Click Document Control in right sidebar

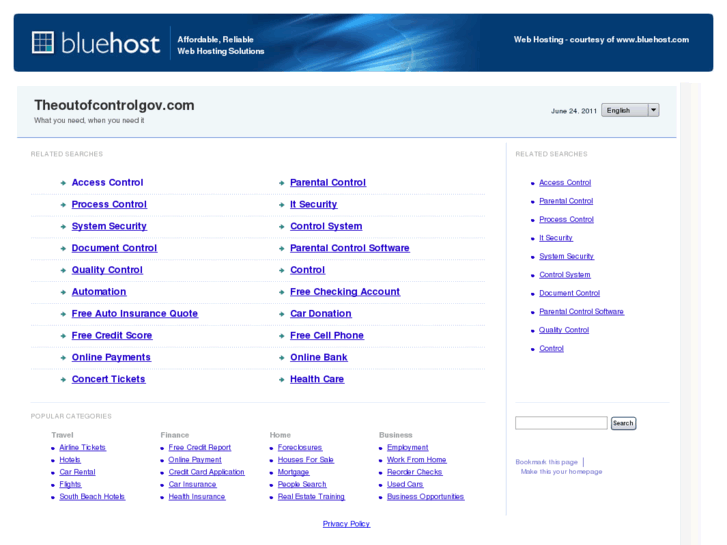pyautogui.click(x=569, y=293)
